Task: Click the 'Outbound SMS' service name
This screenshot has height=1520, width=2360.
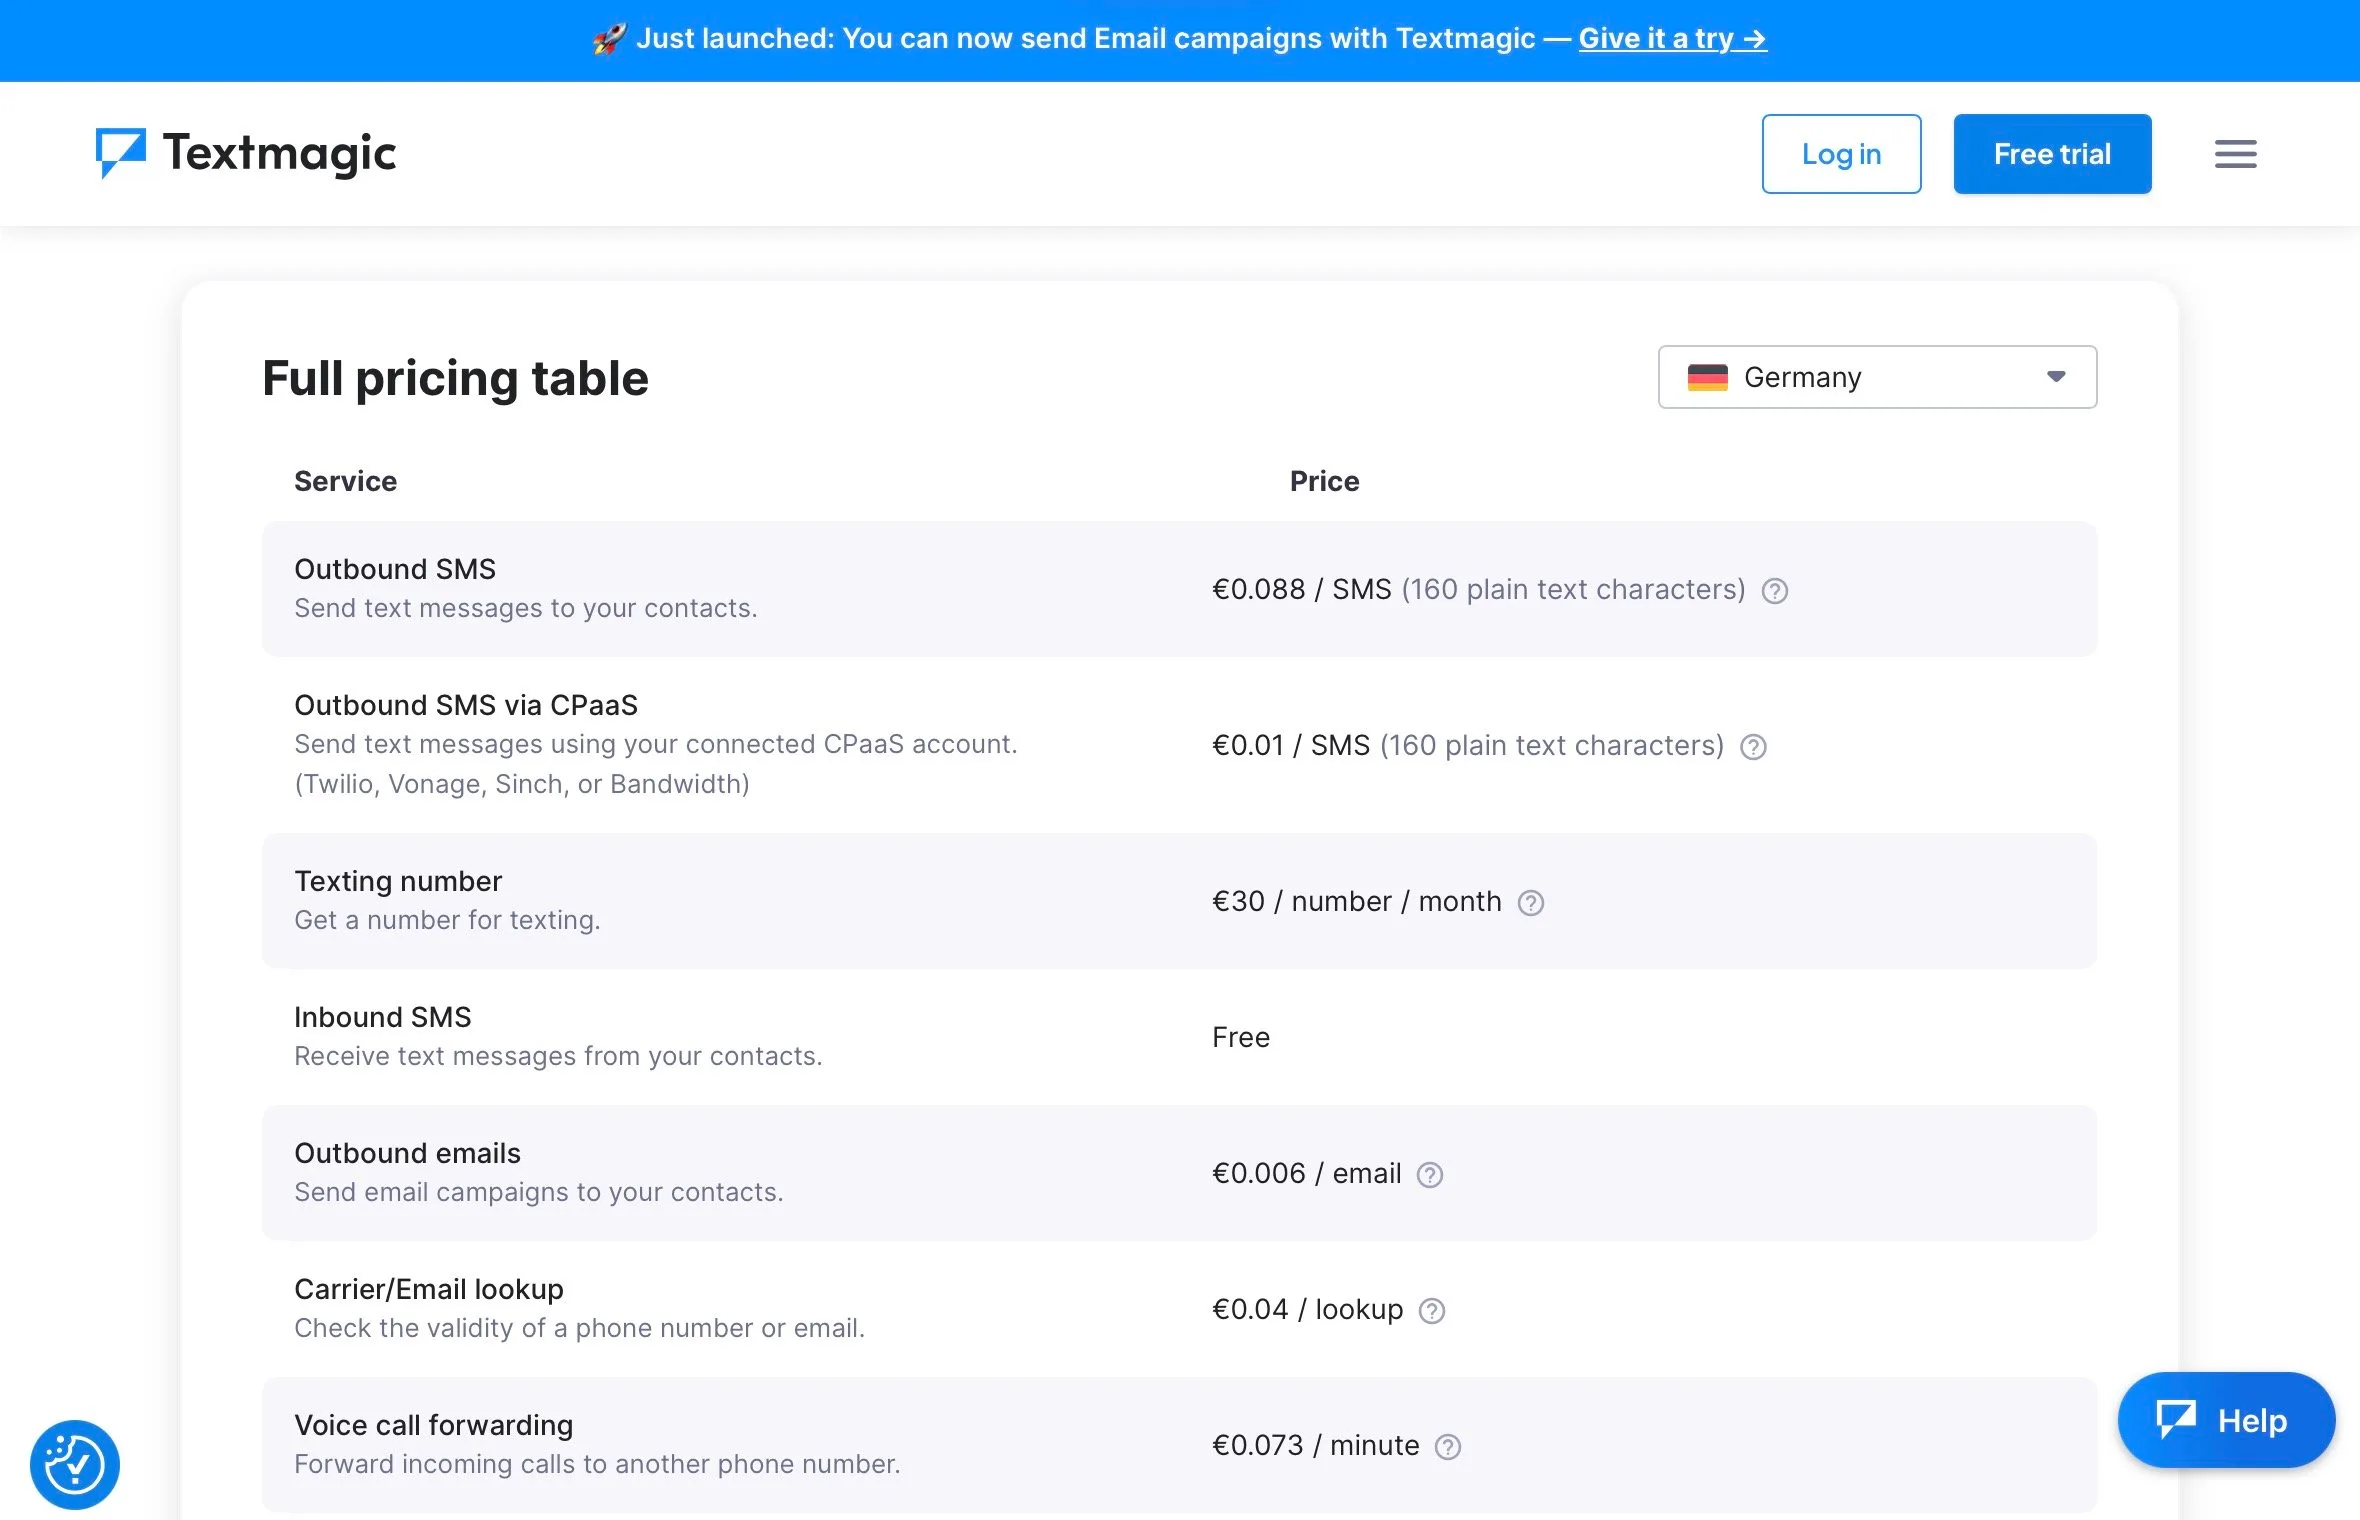Action: 395,569
